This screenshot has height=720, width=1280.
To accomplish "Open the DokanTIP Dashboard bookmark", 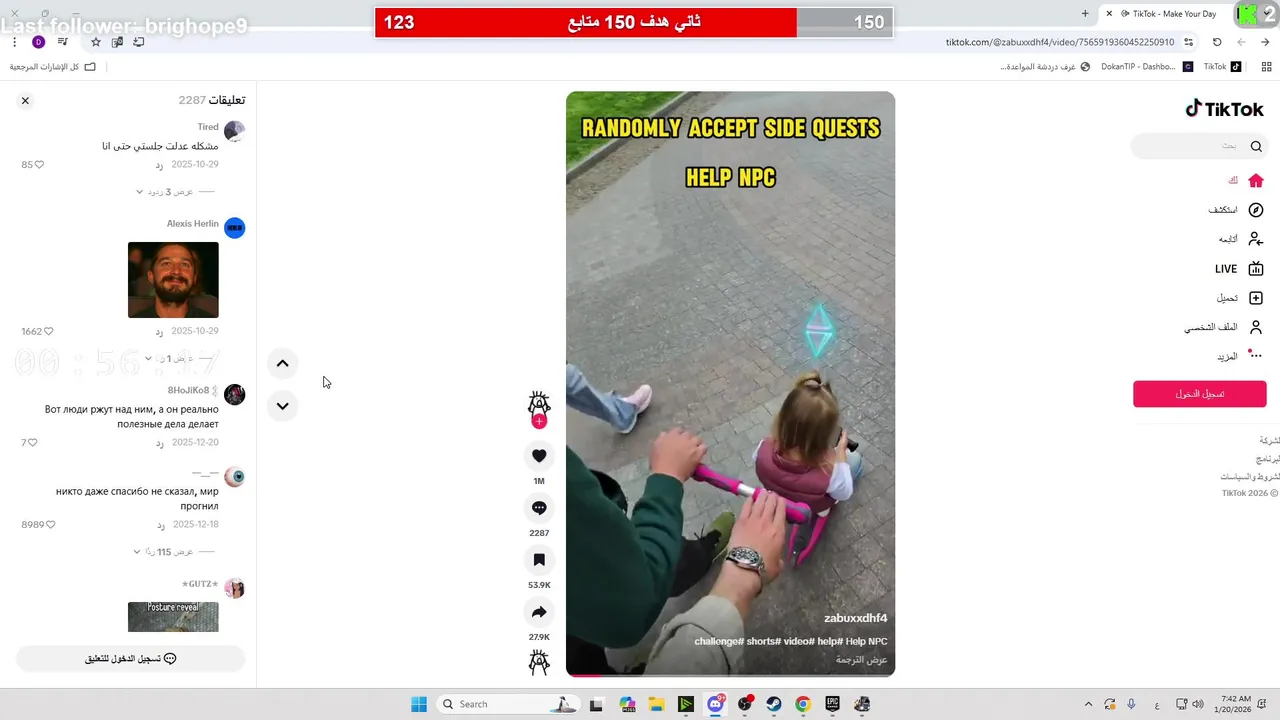I will [1146, 67].
